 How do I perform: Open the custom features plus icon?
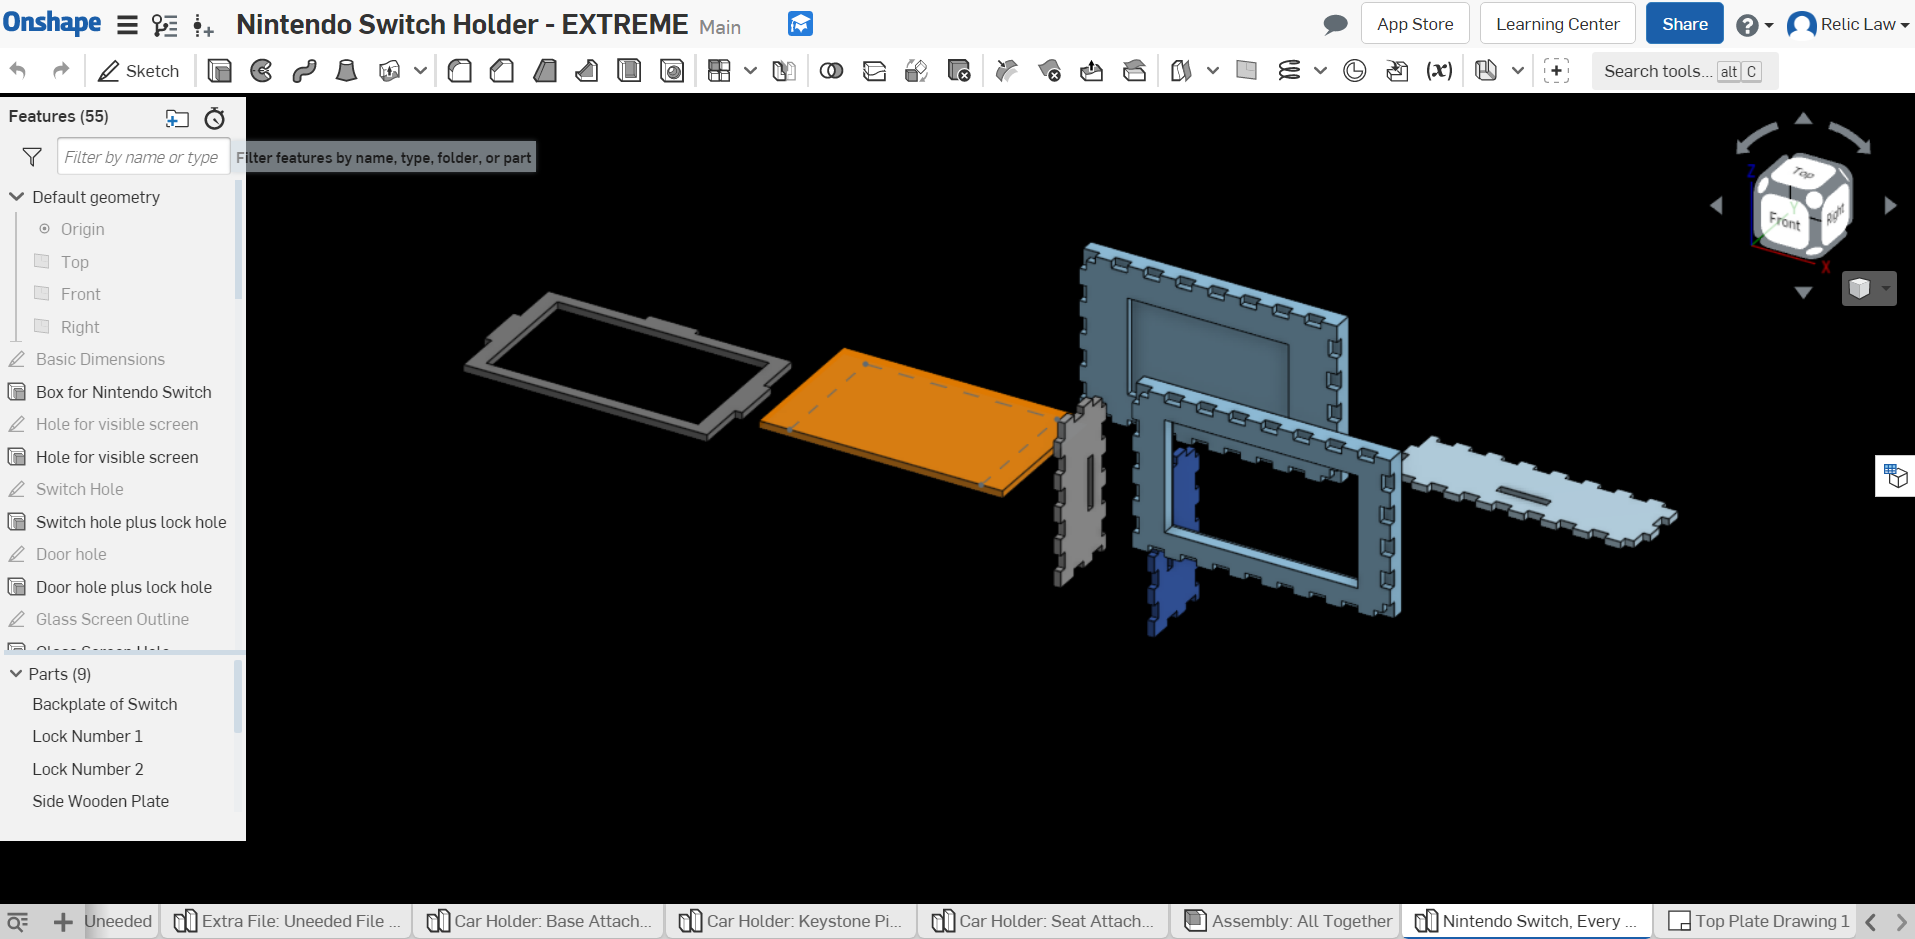coord(1556,71)
